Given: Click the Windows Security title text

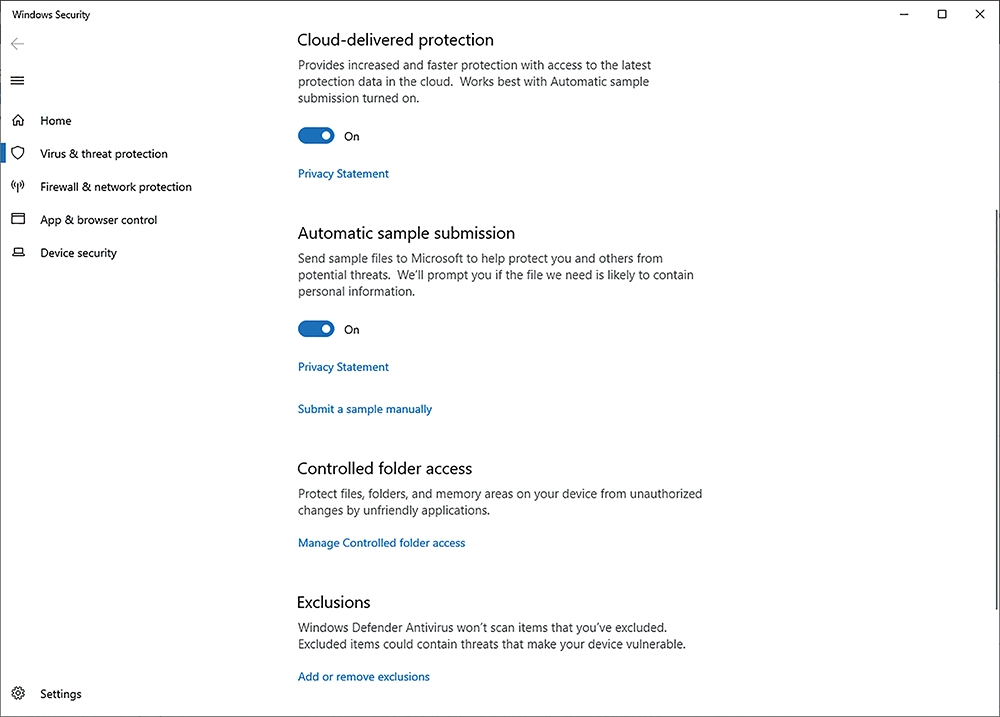Looking at the screenshot, I should [x=51, y=15].
